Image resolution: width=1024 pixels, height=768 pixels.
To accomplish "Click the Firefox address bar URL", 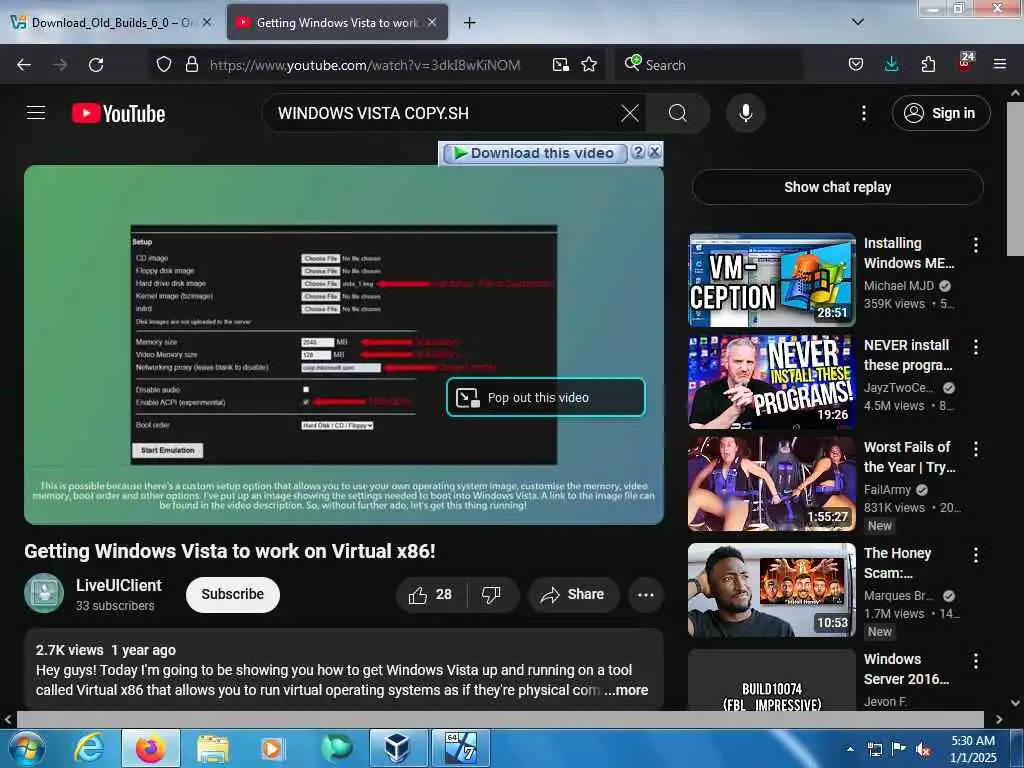I will [x=365, y=65].
